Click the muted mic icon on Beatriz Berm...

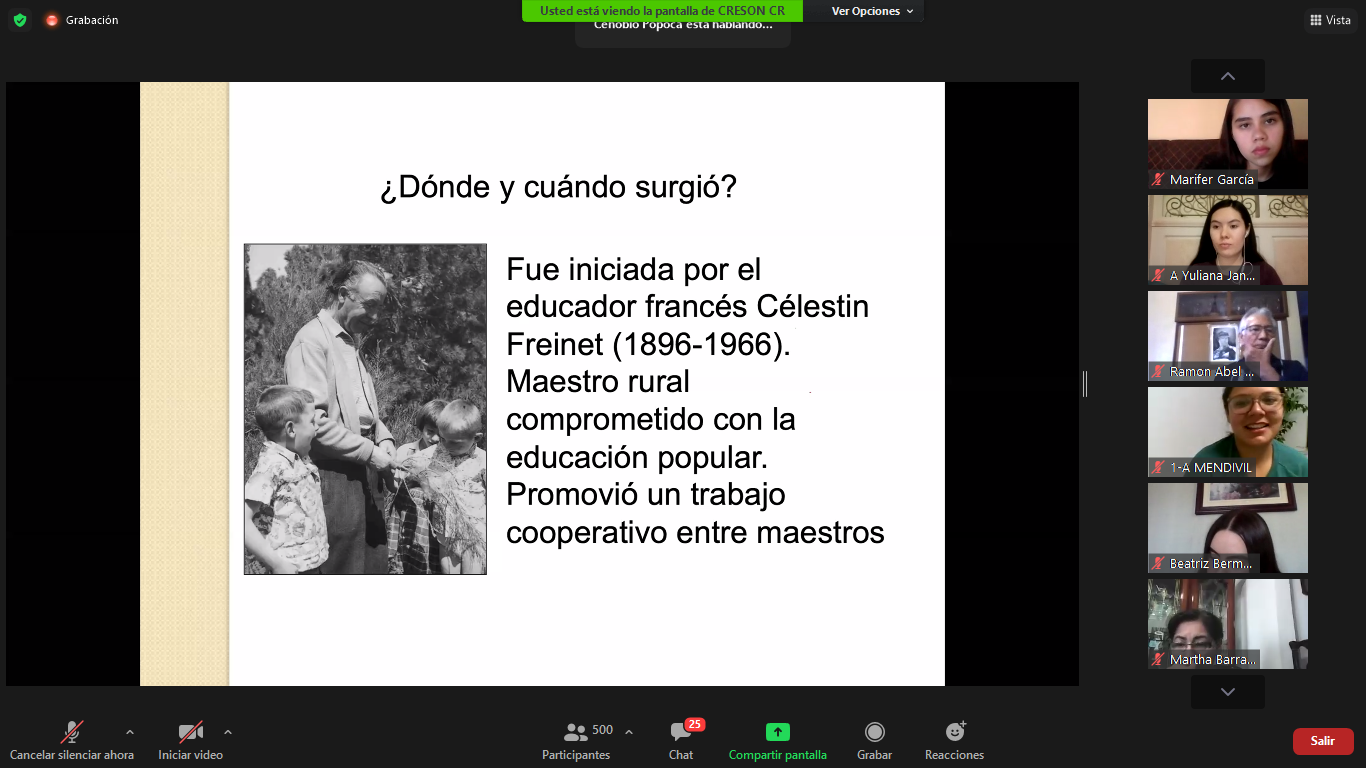tap(1158, 564)
